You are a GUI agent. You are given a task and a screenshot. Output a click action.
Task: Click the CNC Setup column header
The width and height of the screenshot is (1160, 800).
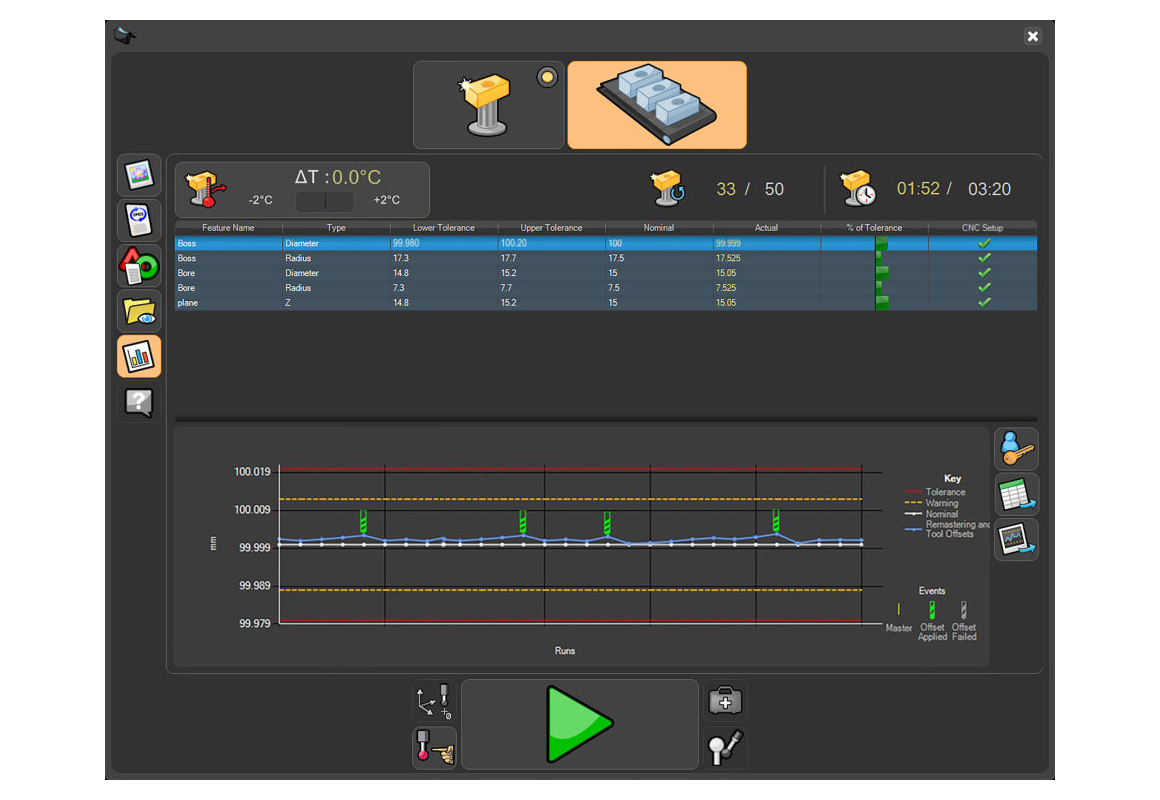[x=982, y=228]
